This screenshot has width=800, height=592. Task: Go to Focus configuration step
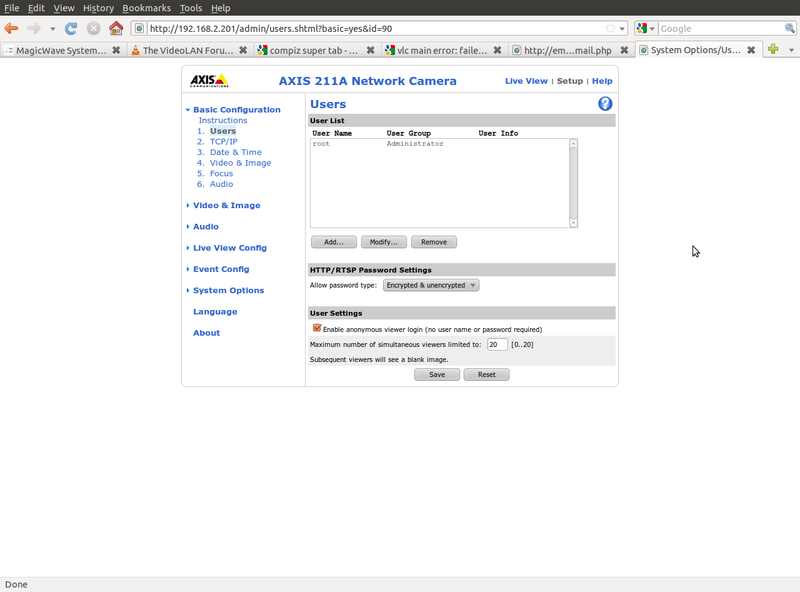coord(221,174)
